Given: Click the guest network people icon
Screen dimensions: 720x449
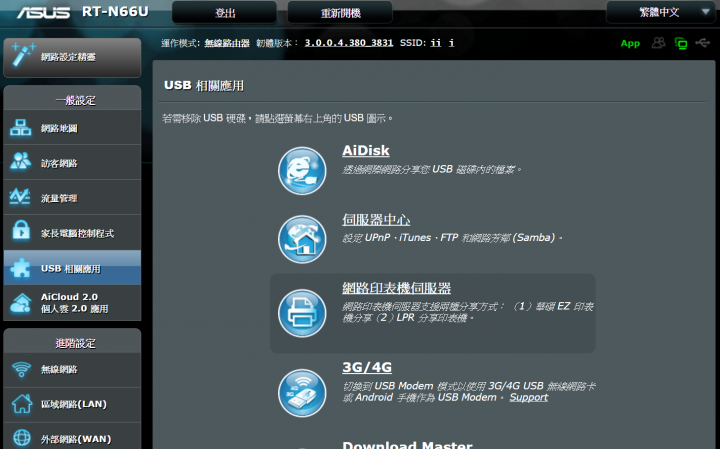Looking at the screenshot, I should 21,162.
